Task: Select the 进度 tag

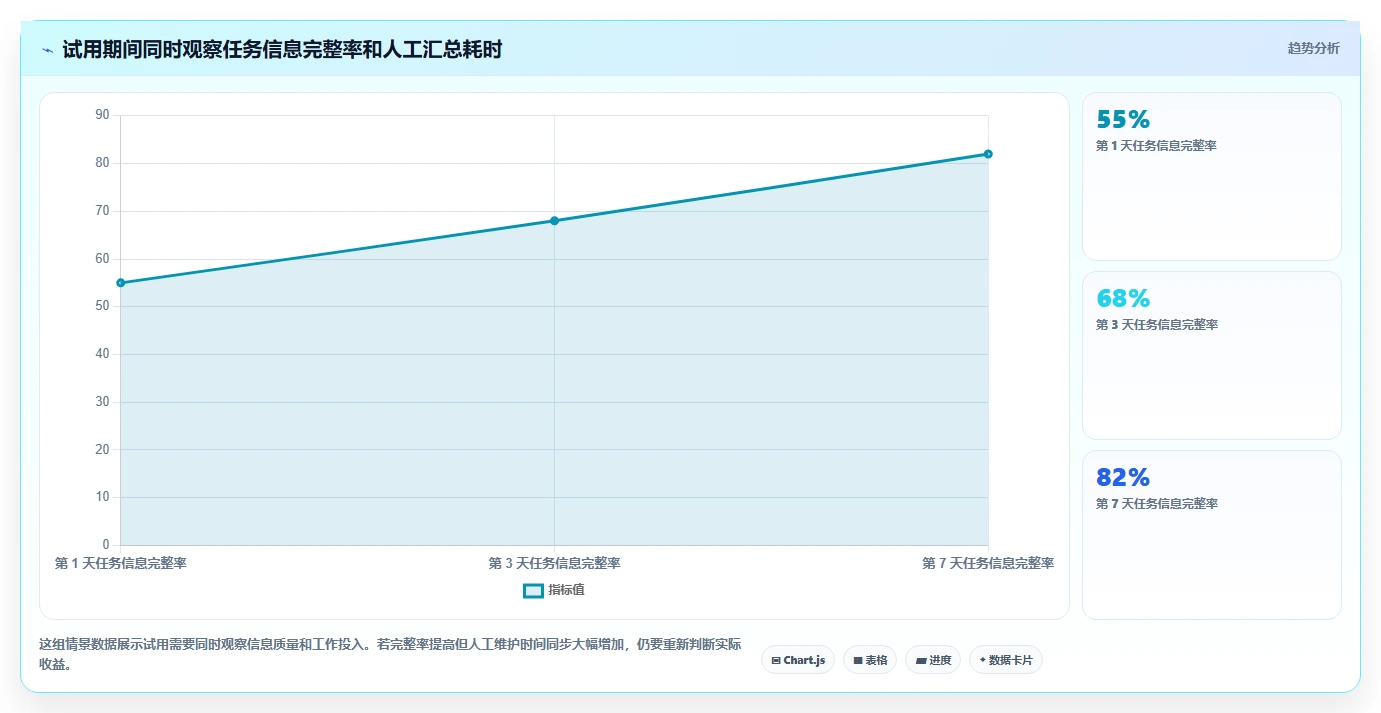Action: pos(933,660)
